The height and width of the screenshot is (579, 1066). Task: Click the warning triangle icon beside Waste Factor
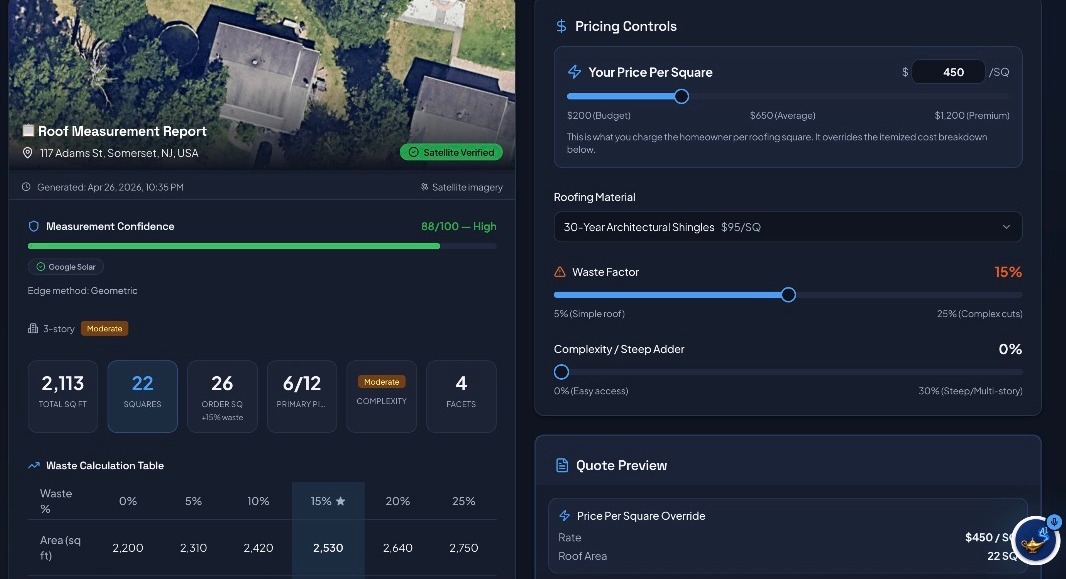coord(560,272)
